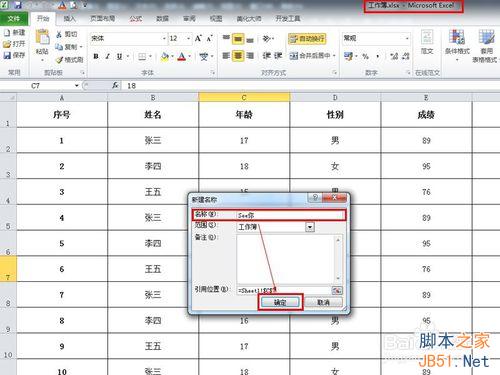Switch to the 审阅 Review tab

189,19
